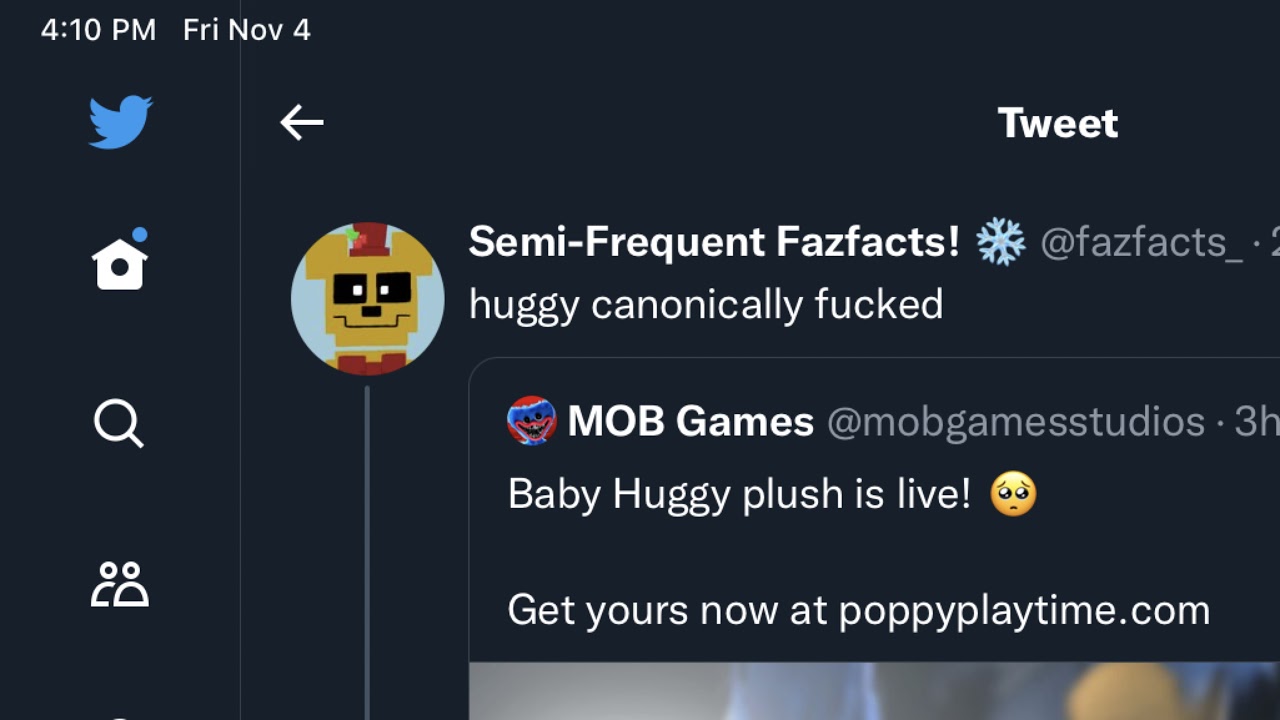Open the "Baby Huggy plush is live!" quote

(738, 494)
